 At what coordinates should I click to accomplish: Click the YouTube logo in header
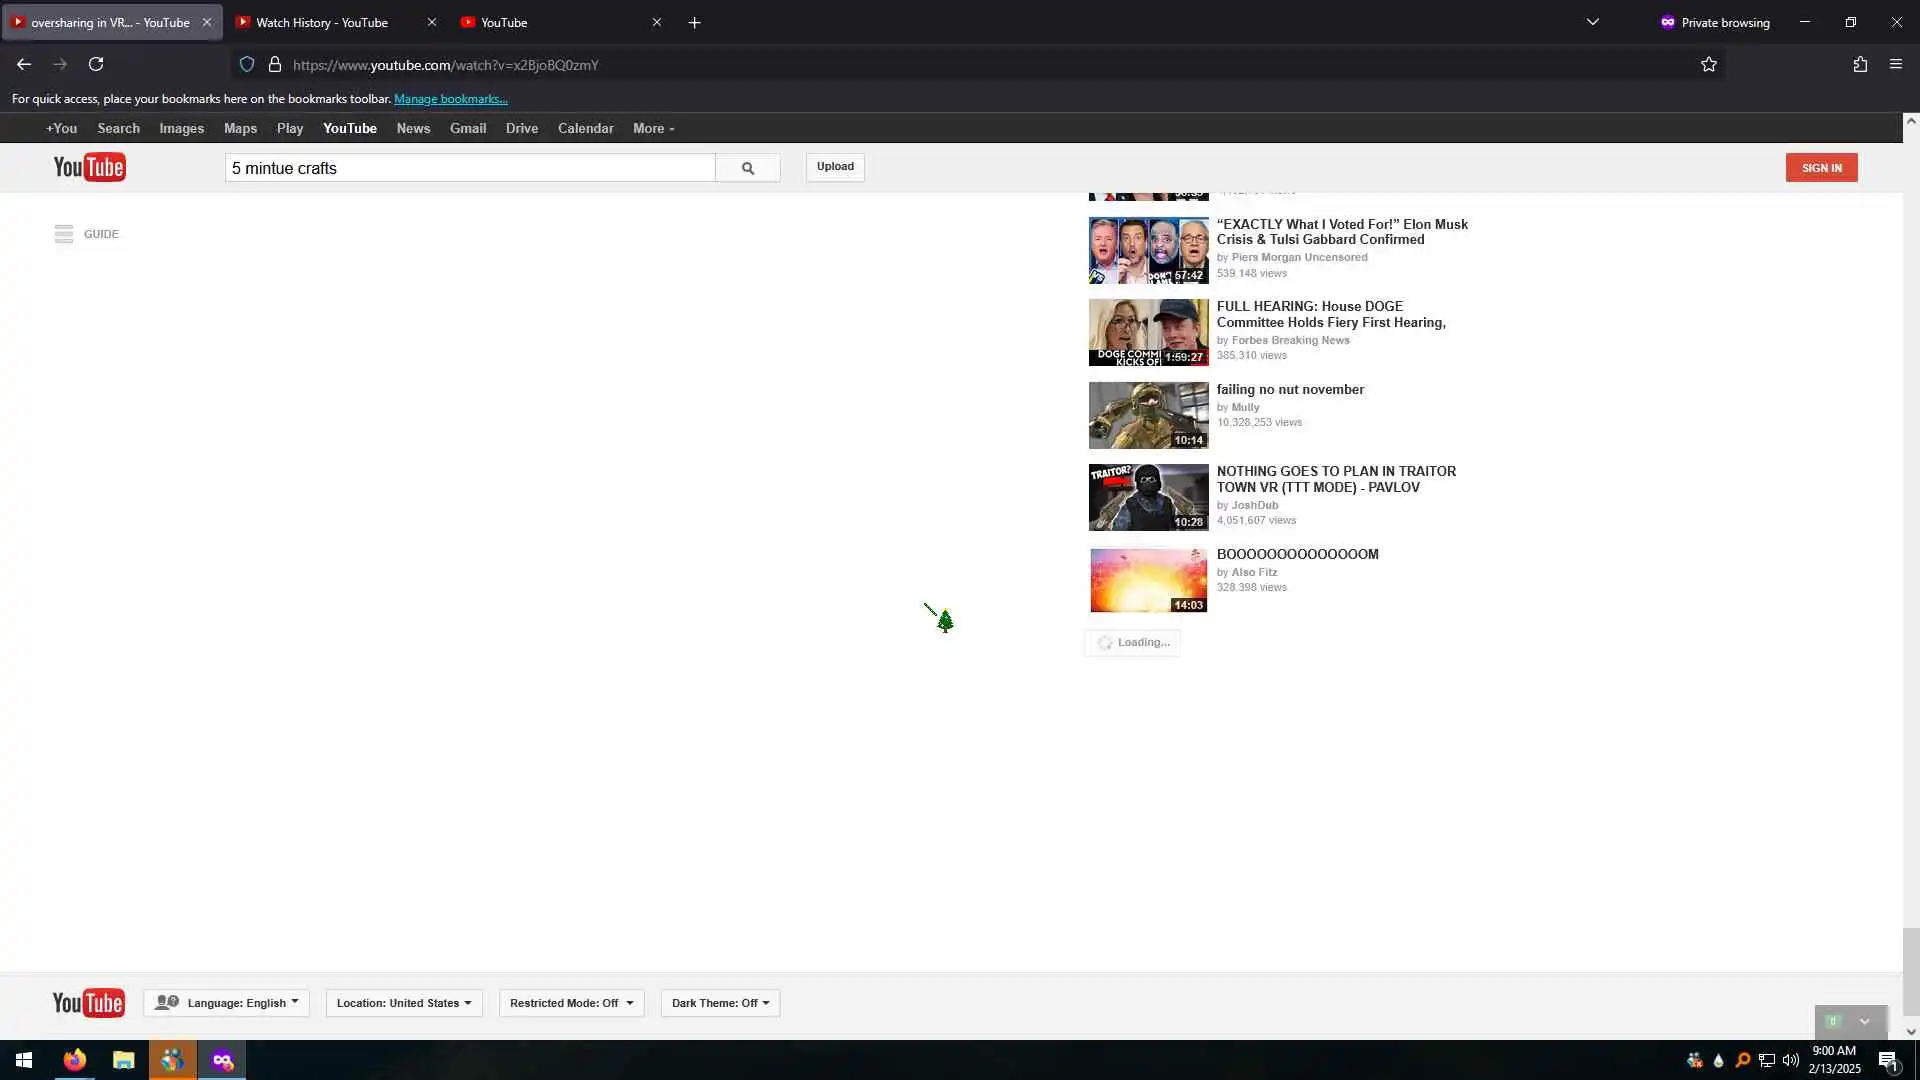(x=89, y=167)
